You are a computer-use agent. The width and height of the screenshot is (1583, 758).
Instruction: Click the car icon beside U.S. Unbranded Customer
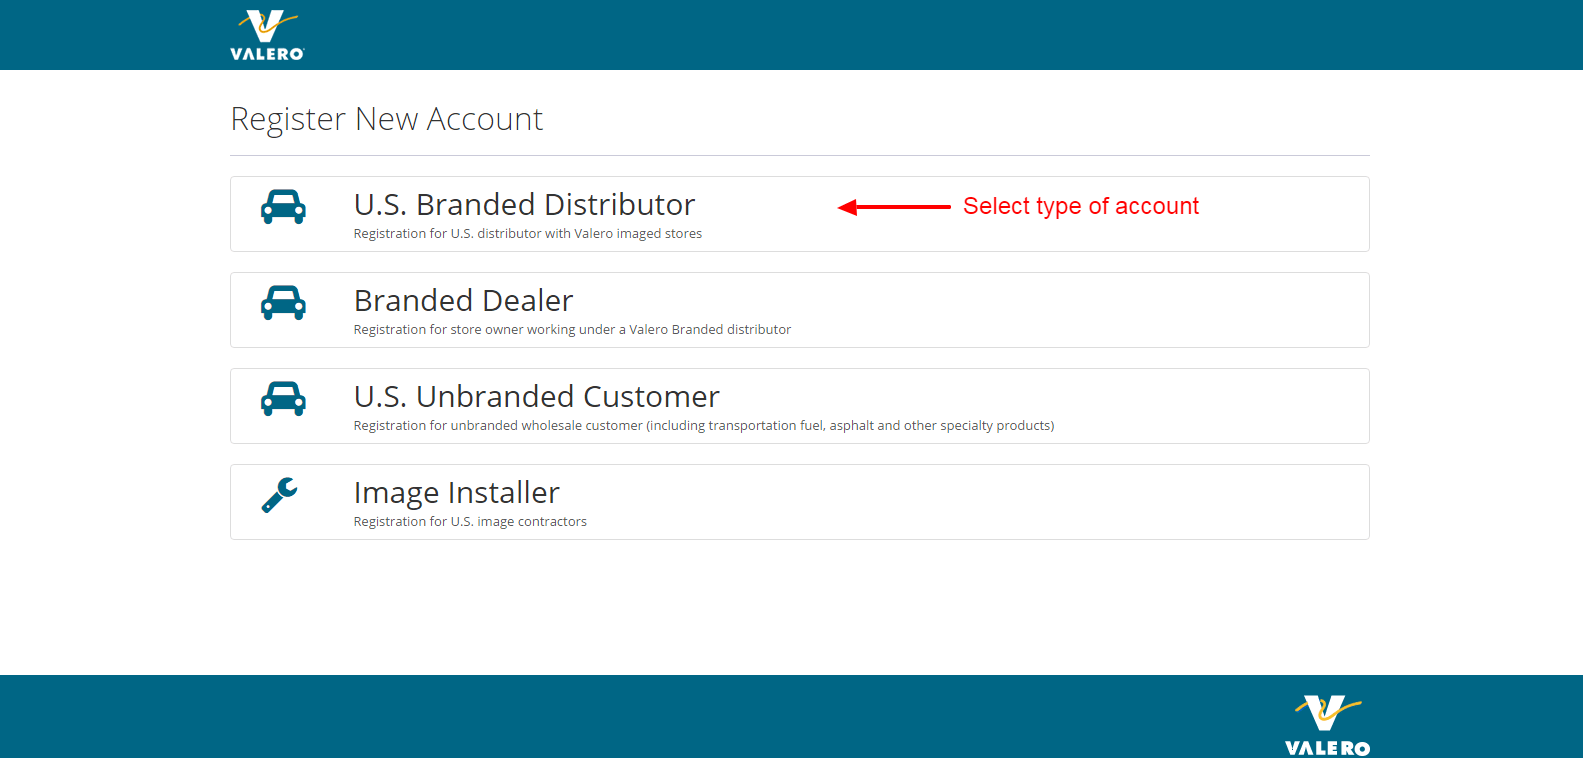click(283, 398)
